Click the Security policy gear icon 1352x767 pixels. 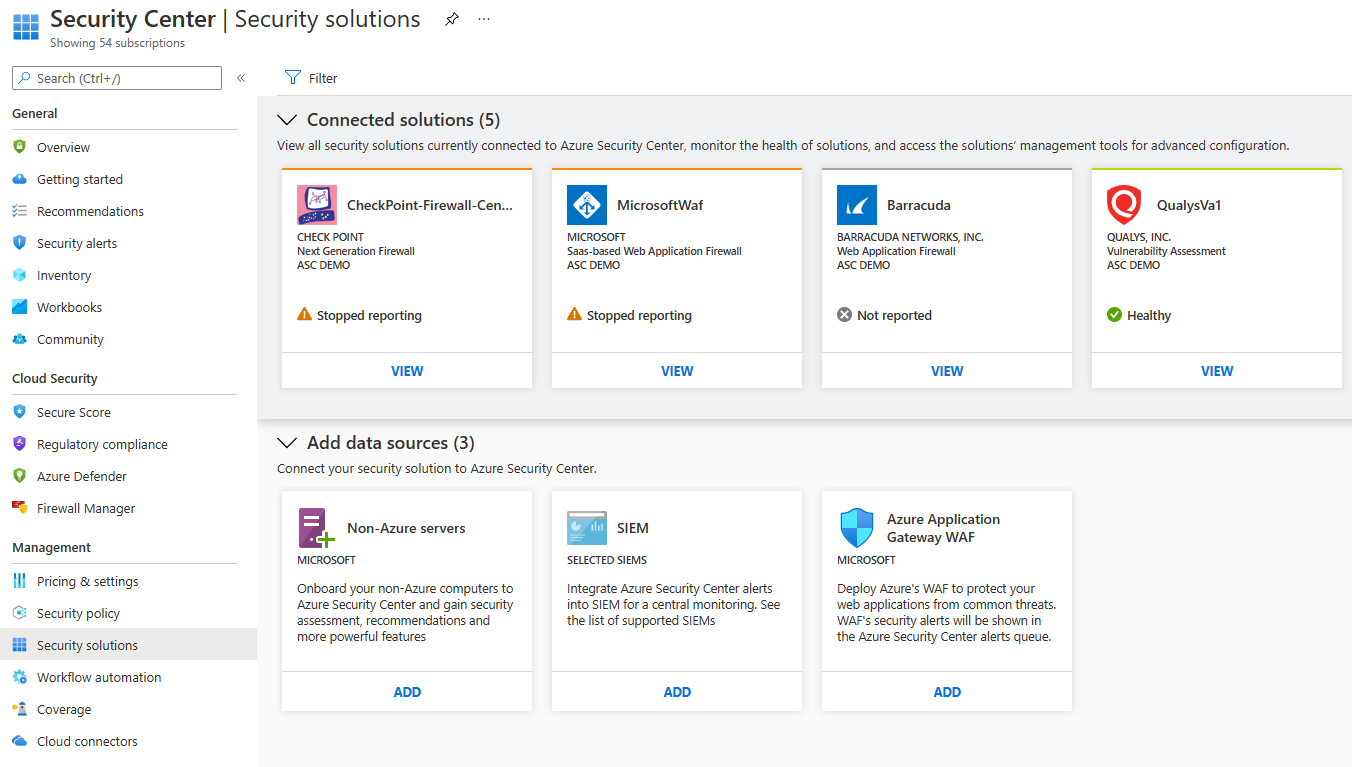tap(19, 613)
